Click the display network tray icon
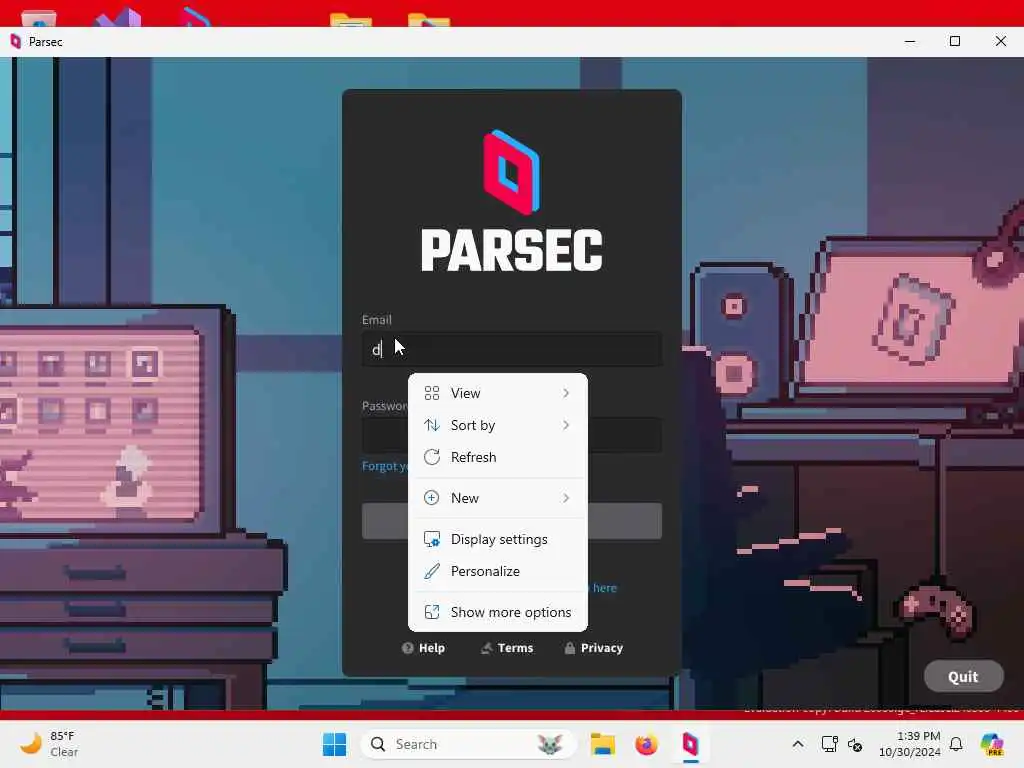 point(829,744)
